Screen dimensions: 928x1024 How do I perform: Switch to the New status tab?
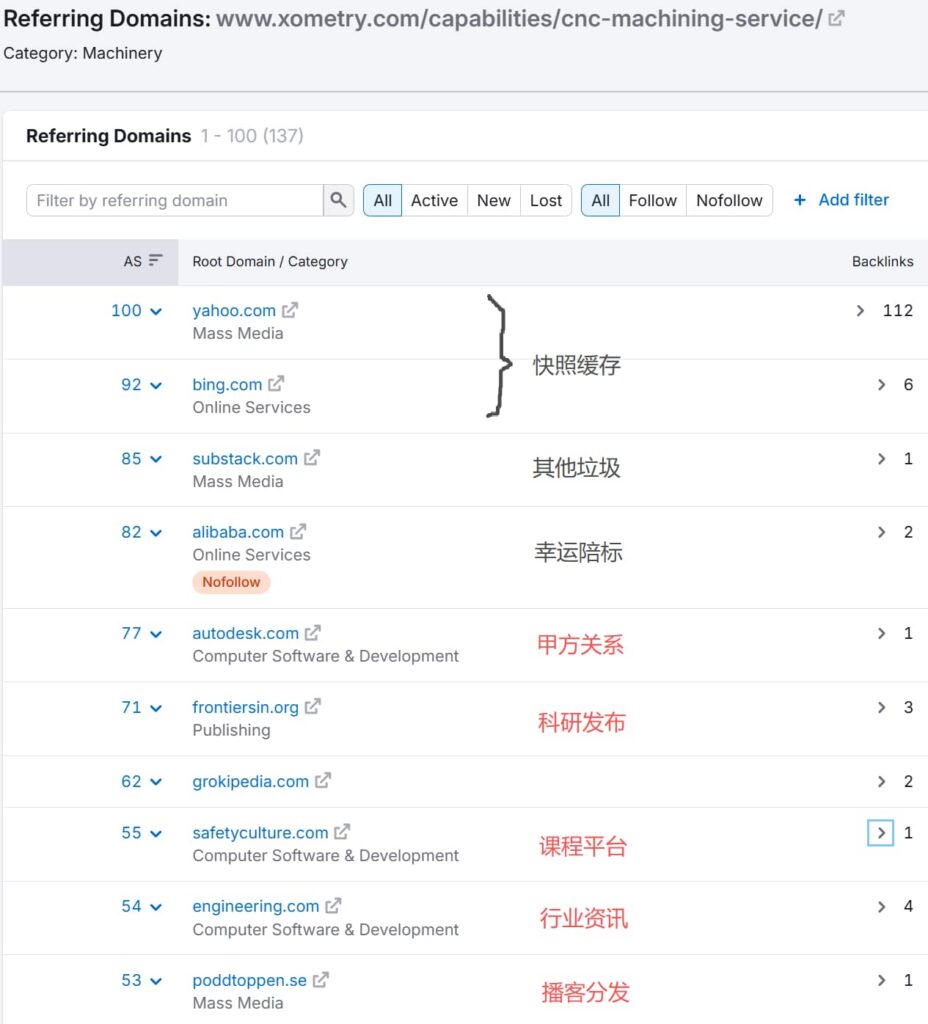tap(494, 200)
